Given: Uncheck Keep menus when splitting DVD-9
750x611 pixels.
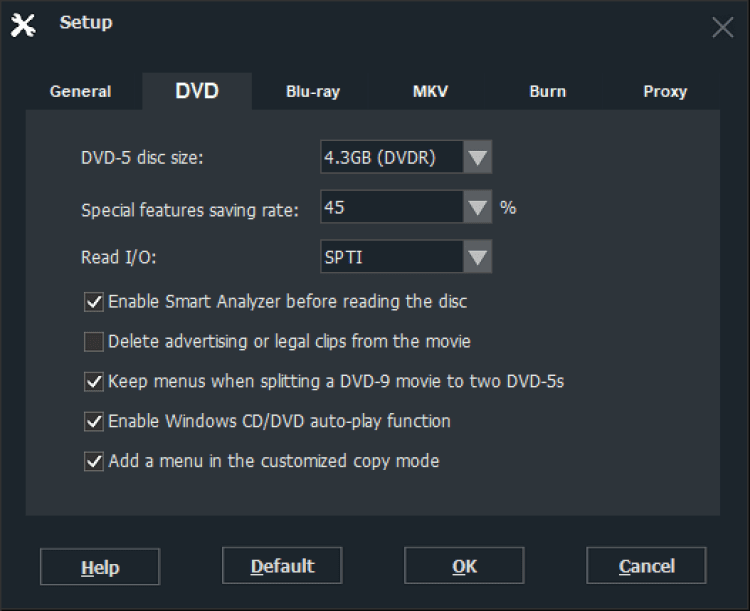Looking at the screenshot, I should (x=94, y=381).
